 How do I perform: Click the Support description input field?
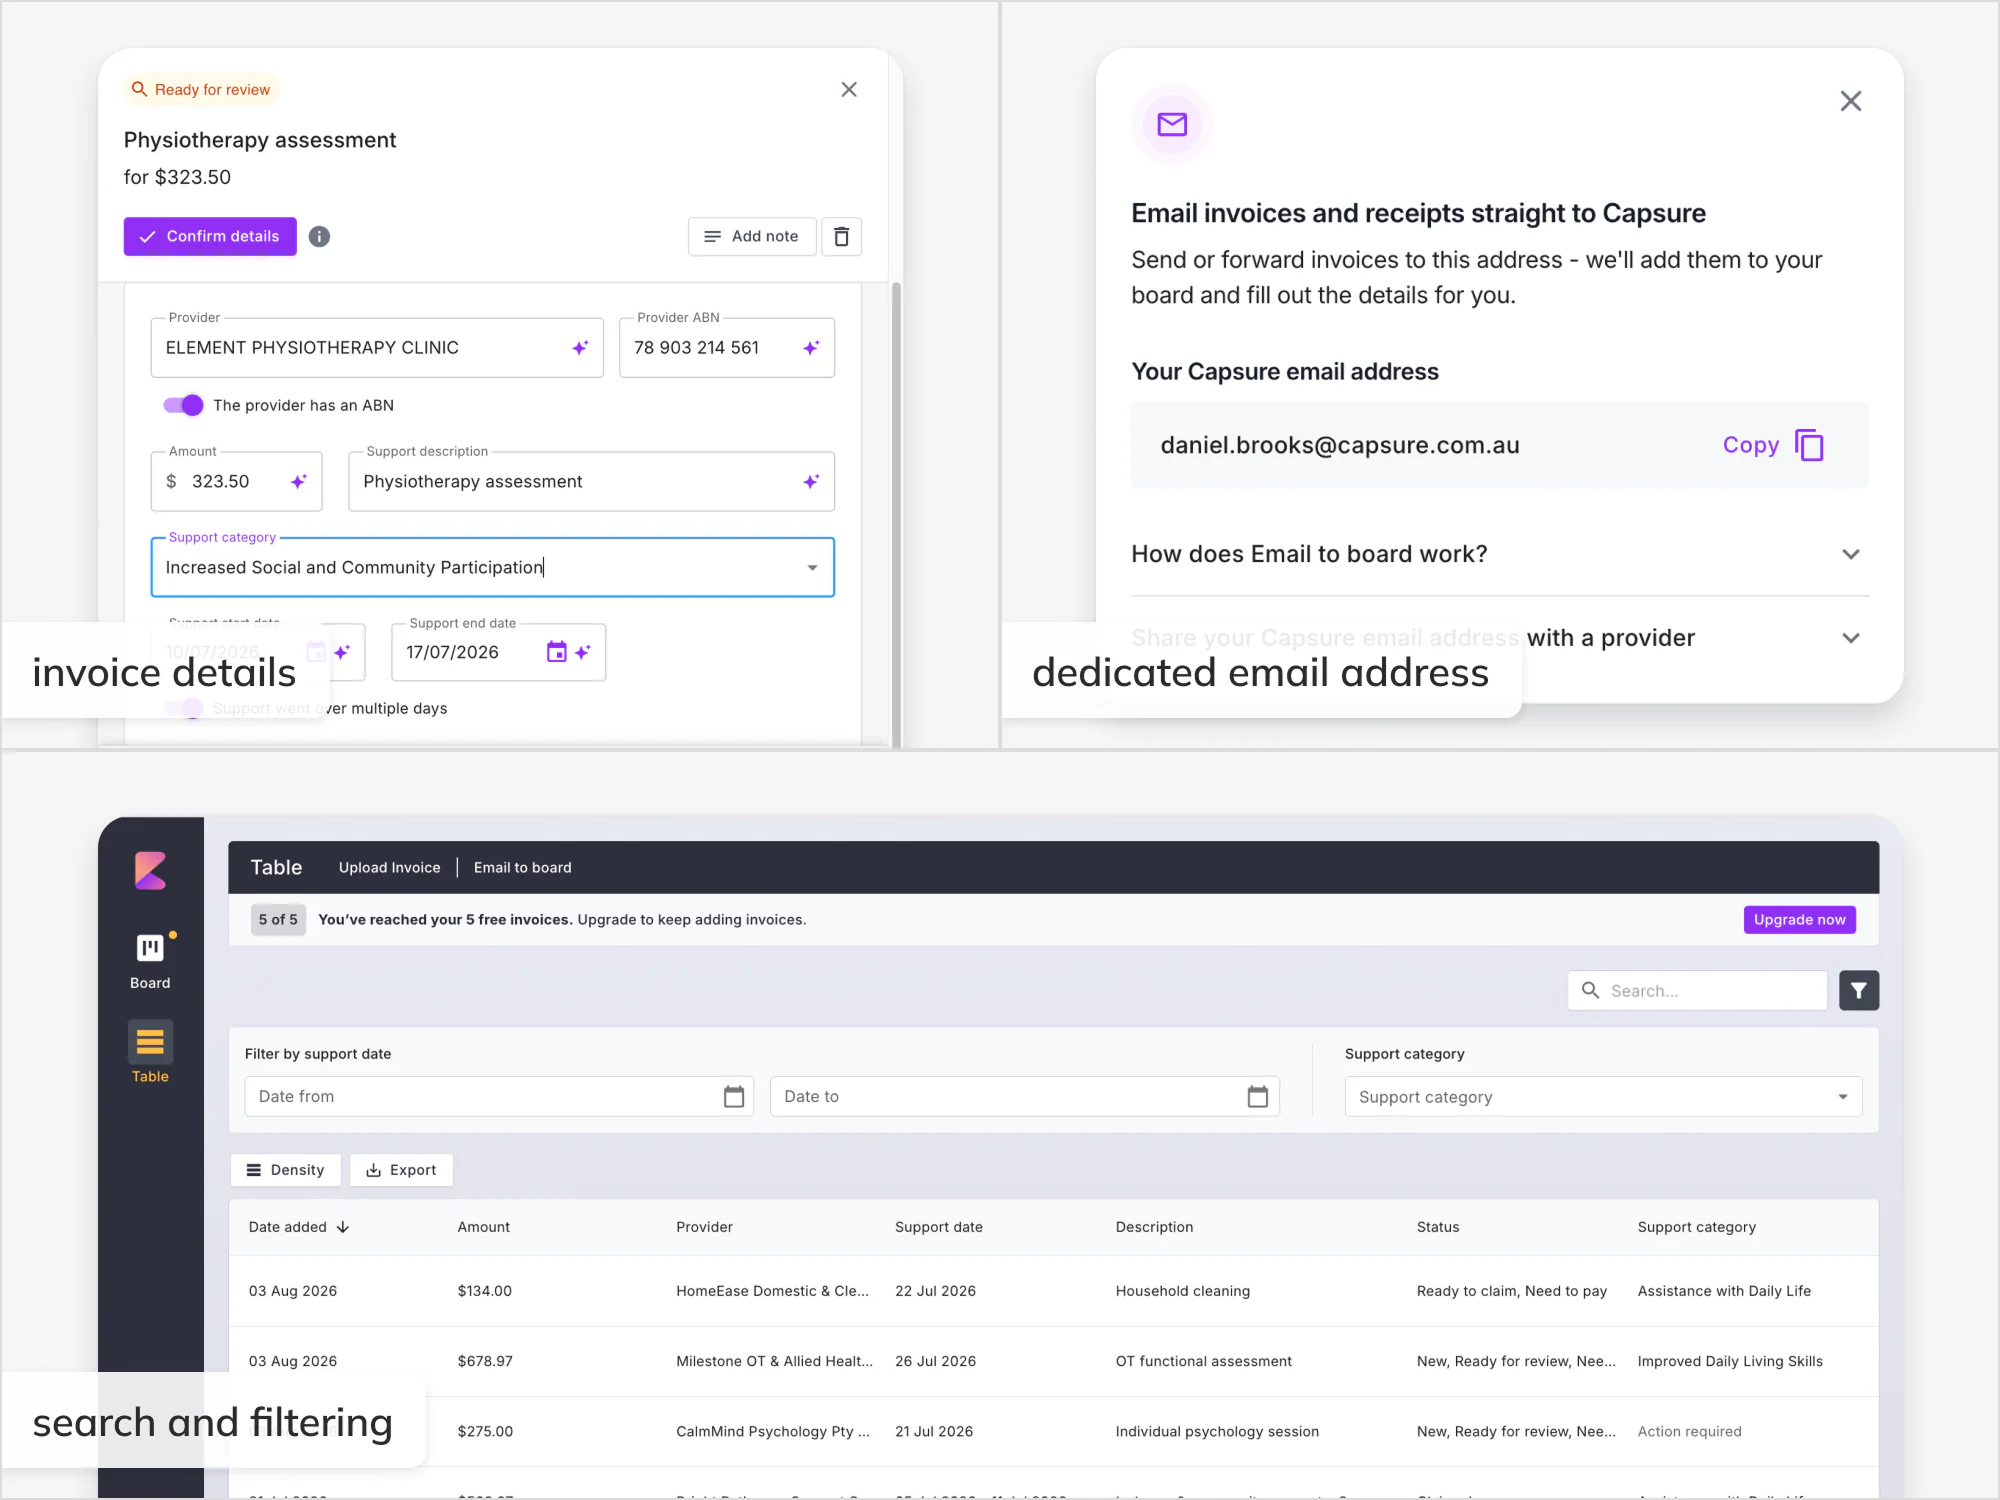[x=591, y=482]
